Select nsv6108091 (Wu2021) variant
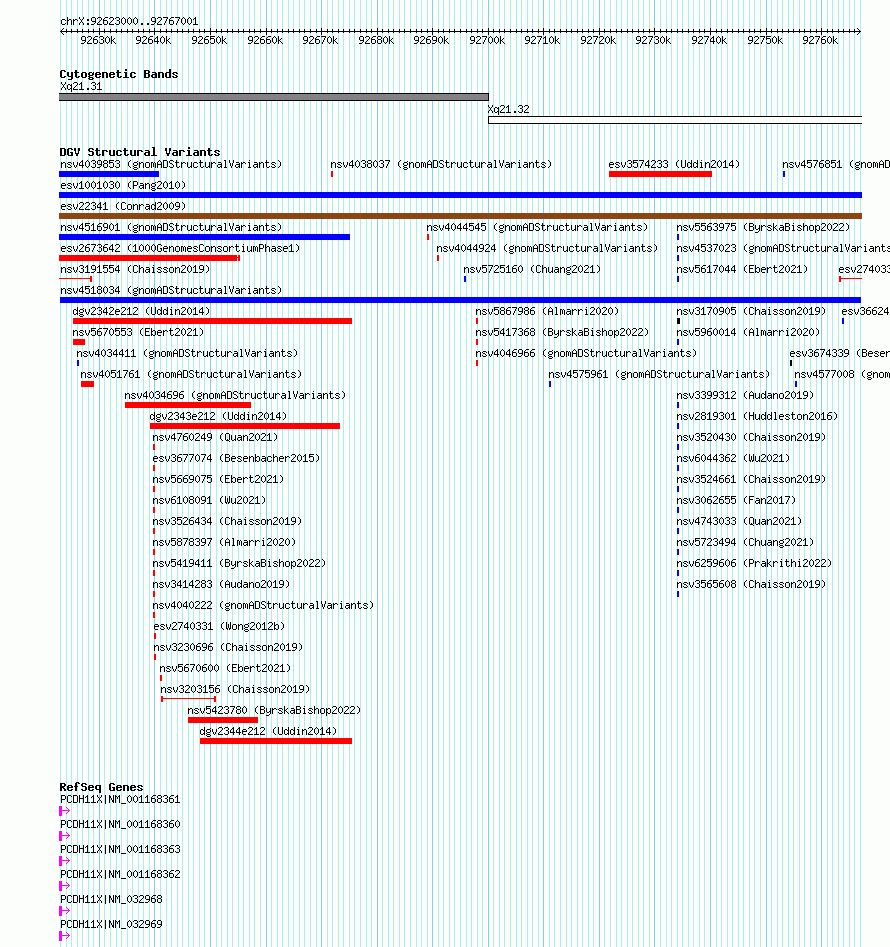Screen dimensions: 890x947 [209, 500]
